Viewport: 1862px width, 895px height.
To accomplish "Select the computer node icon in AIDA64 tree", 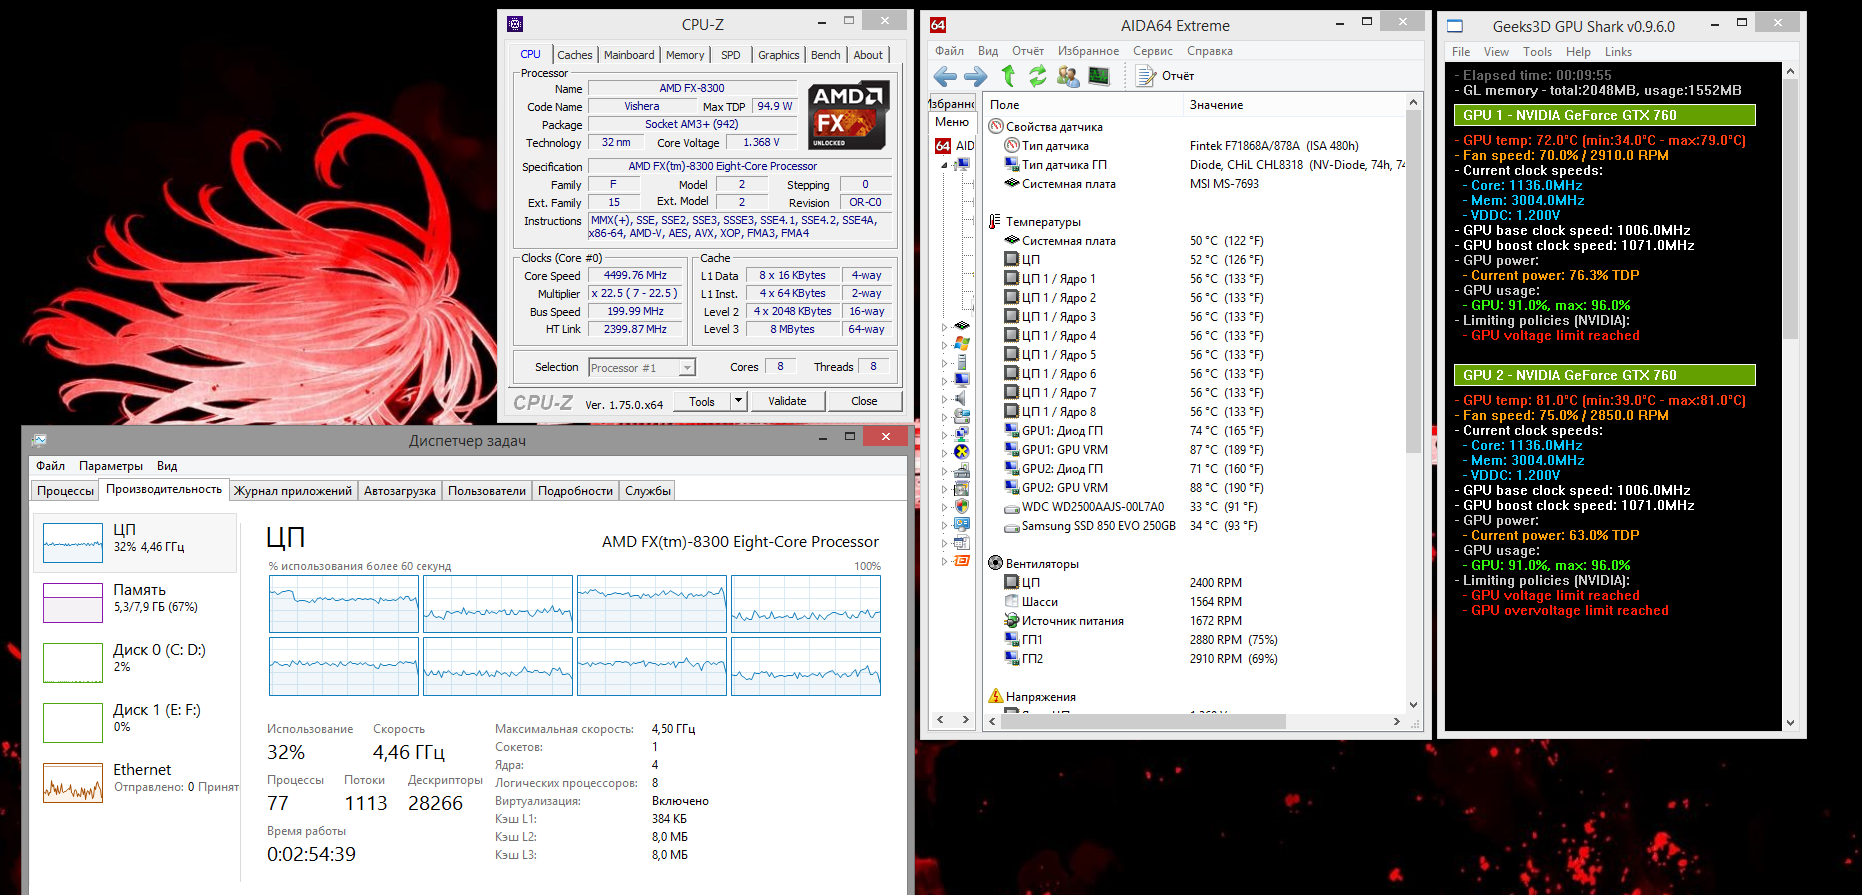I will pos(962,165).
